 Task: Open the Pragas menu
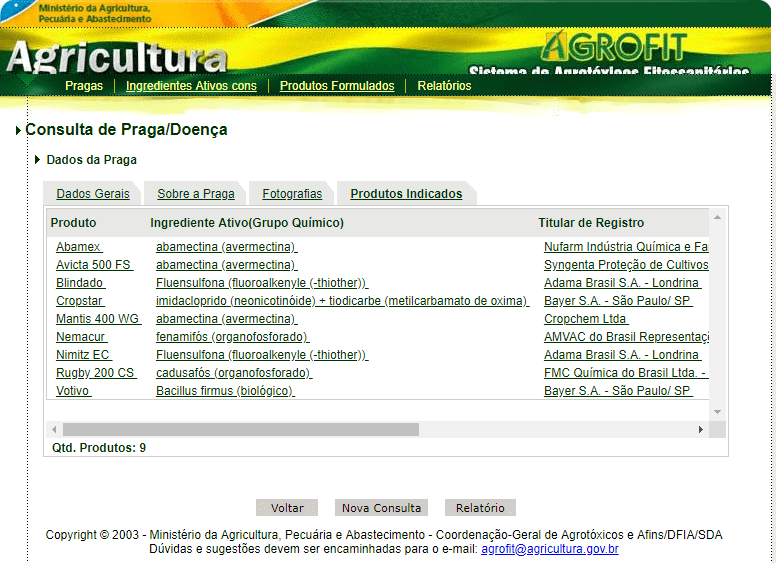pos(84,86)
